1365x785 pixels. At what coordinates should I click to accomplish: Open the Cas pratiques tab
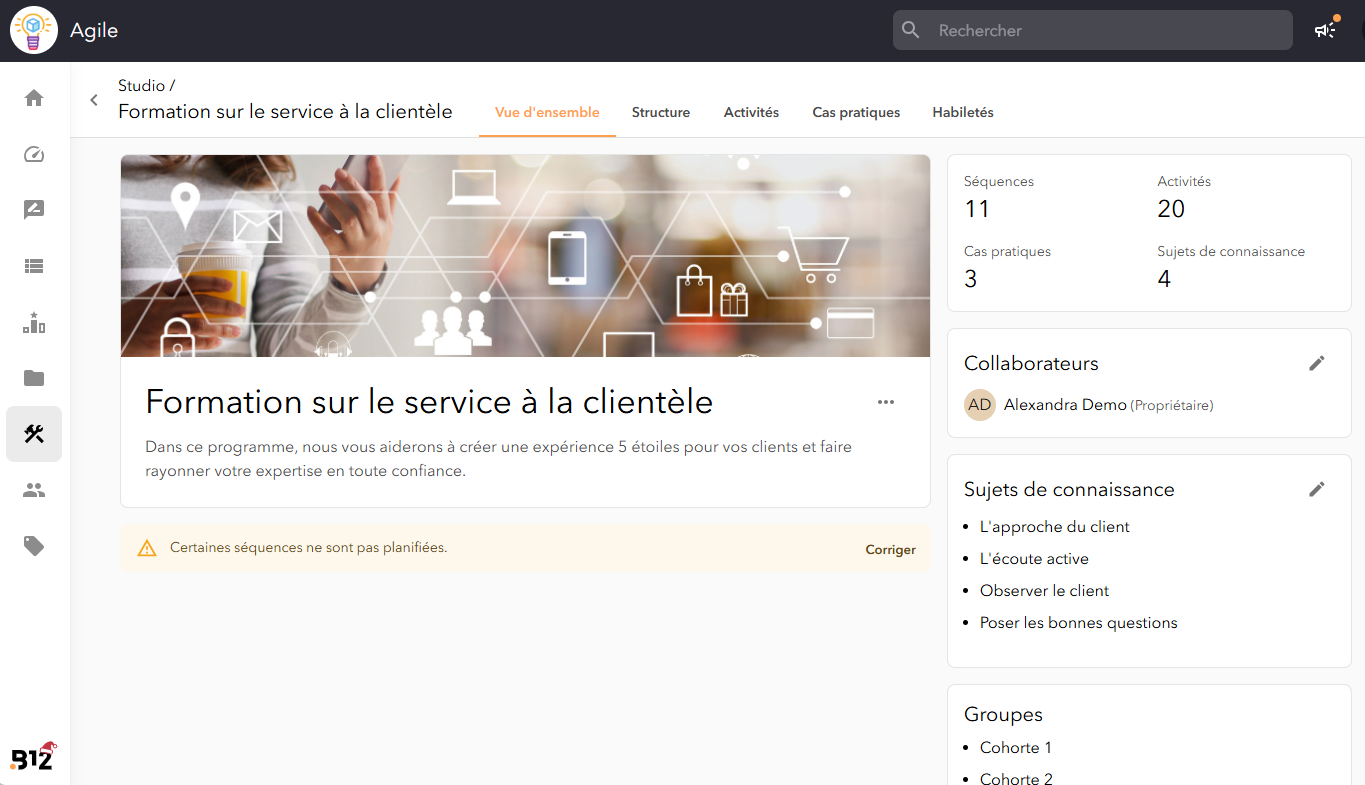(856, 112)
